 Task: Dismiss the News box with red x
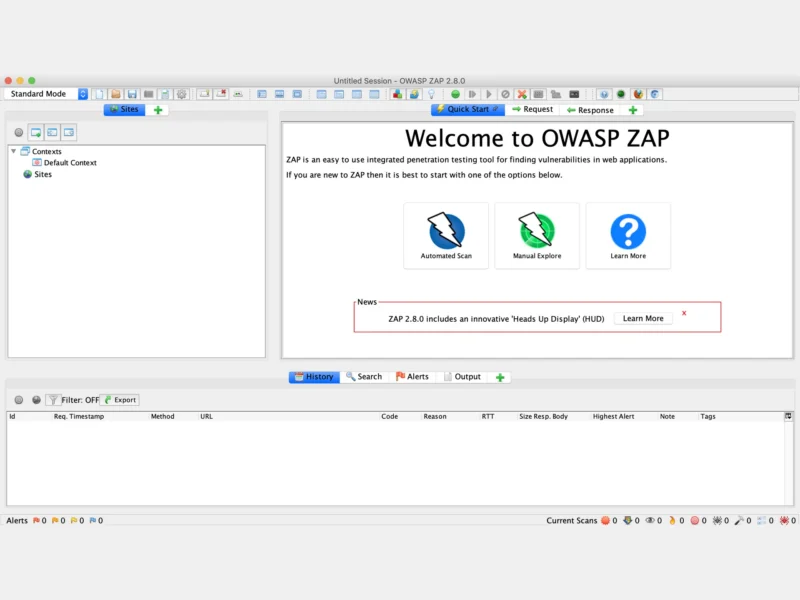684,313
